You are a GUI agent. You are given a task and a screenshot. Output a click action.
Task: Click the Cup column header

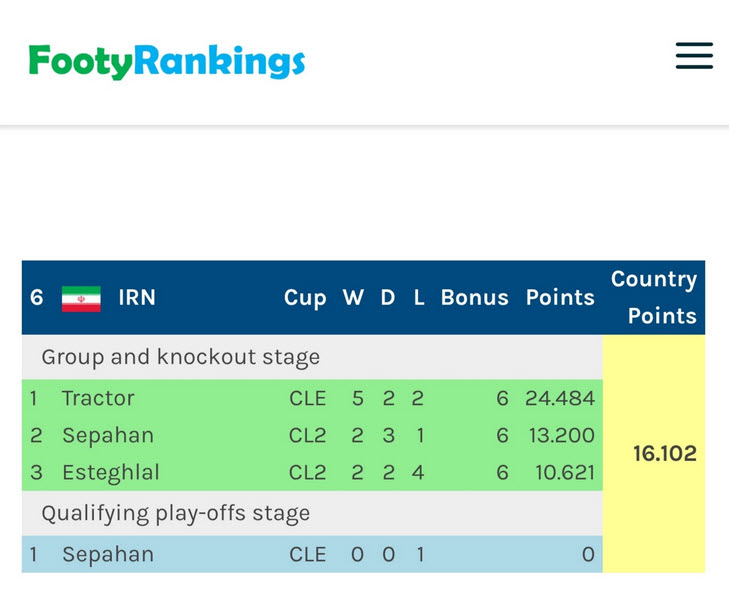[x=305, y=298]
